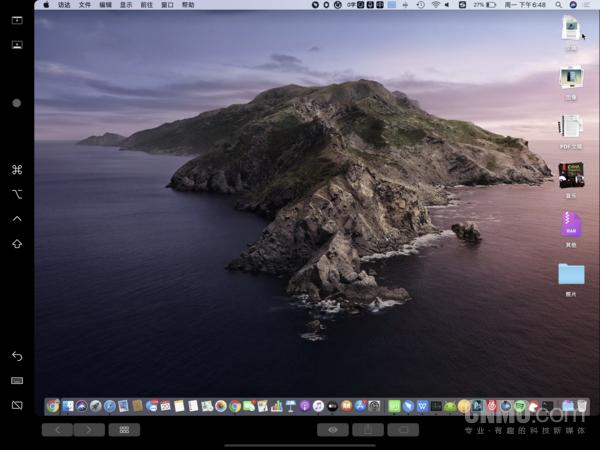Open Podcasts in the Dock

coord(305,406)
